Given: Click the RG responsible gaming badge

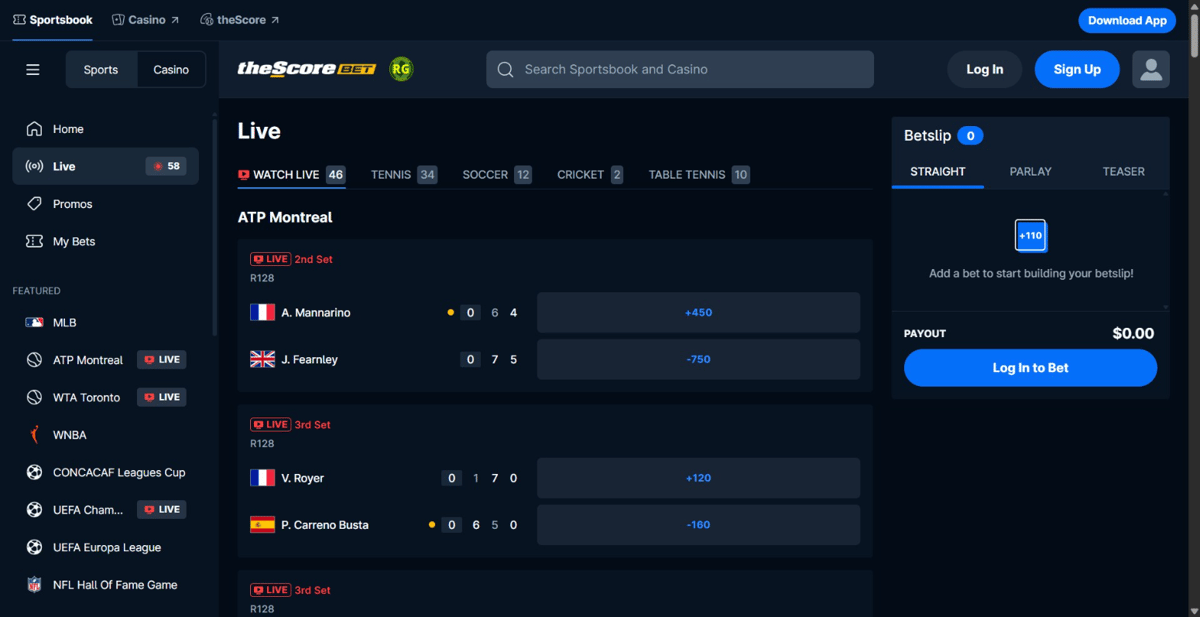Looking at the screenshot, I should (401, 69).
